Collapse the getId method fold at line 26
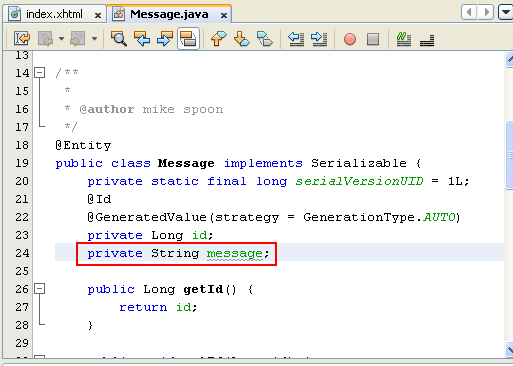 coord(40,289)
